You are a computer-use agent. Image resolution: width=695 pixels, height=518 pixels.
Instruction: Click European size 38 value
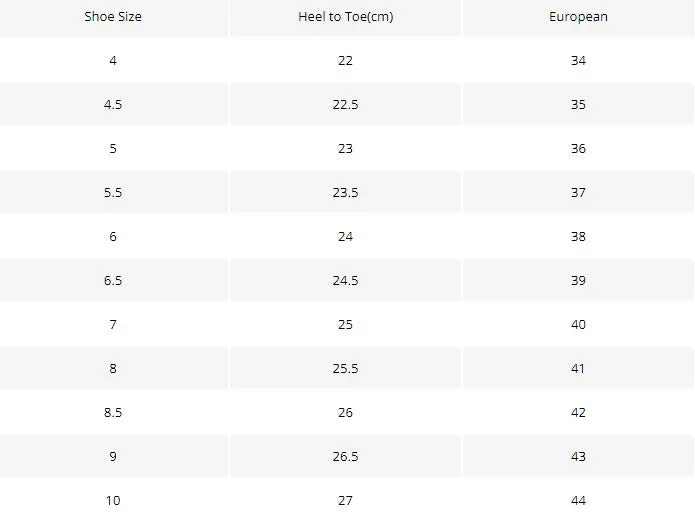click(578, 236)
